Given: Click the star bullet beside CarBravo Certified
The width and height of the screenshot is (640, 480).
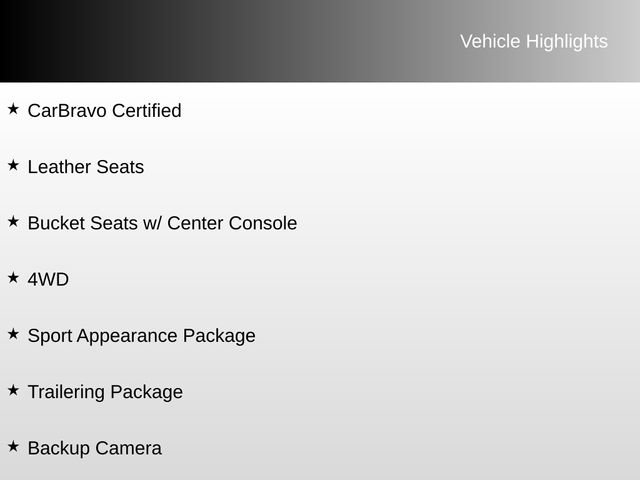Looking at the screenshot, I should coord(13,108).
